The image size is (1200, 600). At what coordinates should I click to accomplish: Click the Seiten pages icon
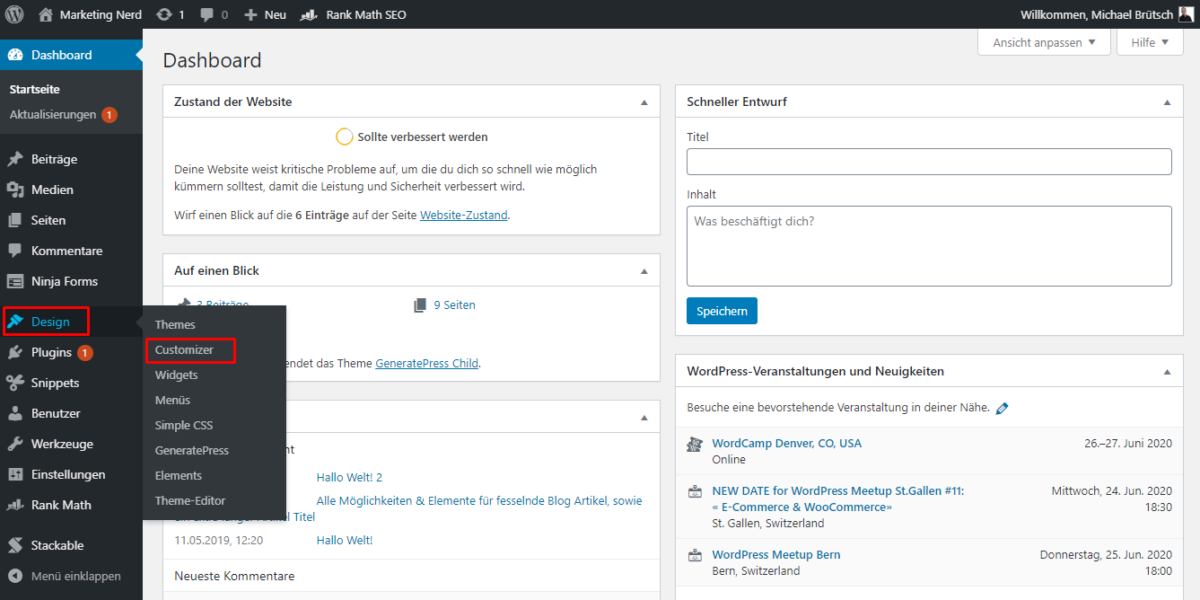[15, 220]
